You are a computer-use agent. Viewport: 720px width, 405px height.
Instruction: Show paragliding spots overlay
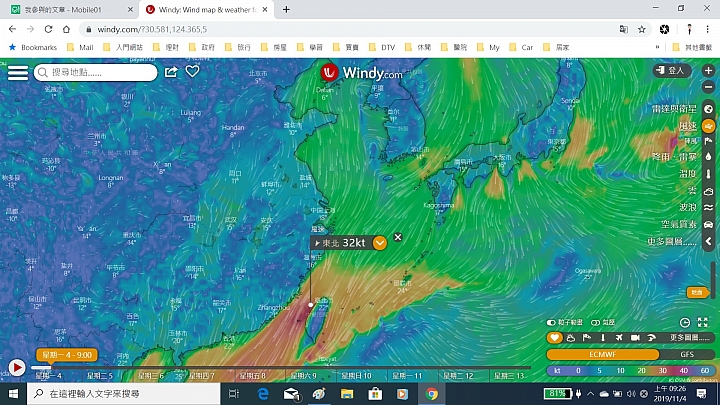[651, 338]
